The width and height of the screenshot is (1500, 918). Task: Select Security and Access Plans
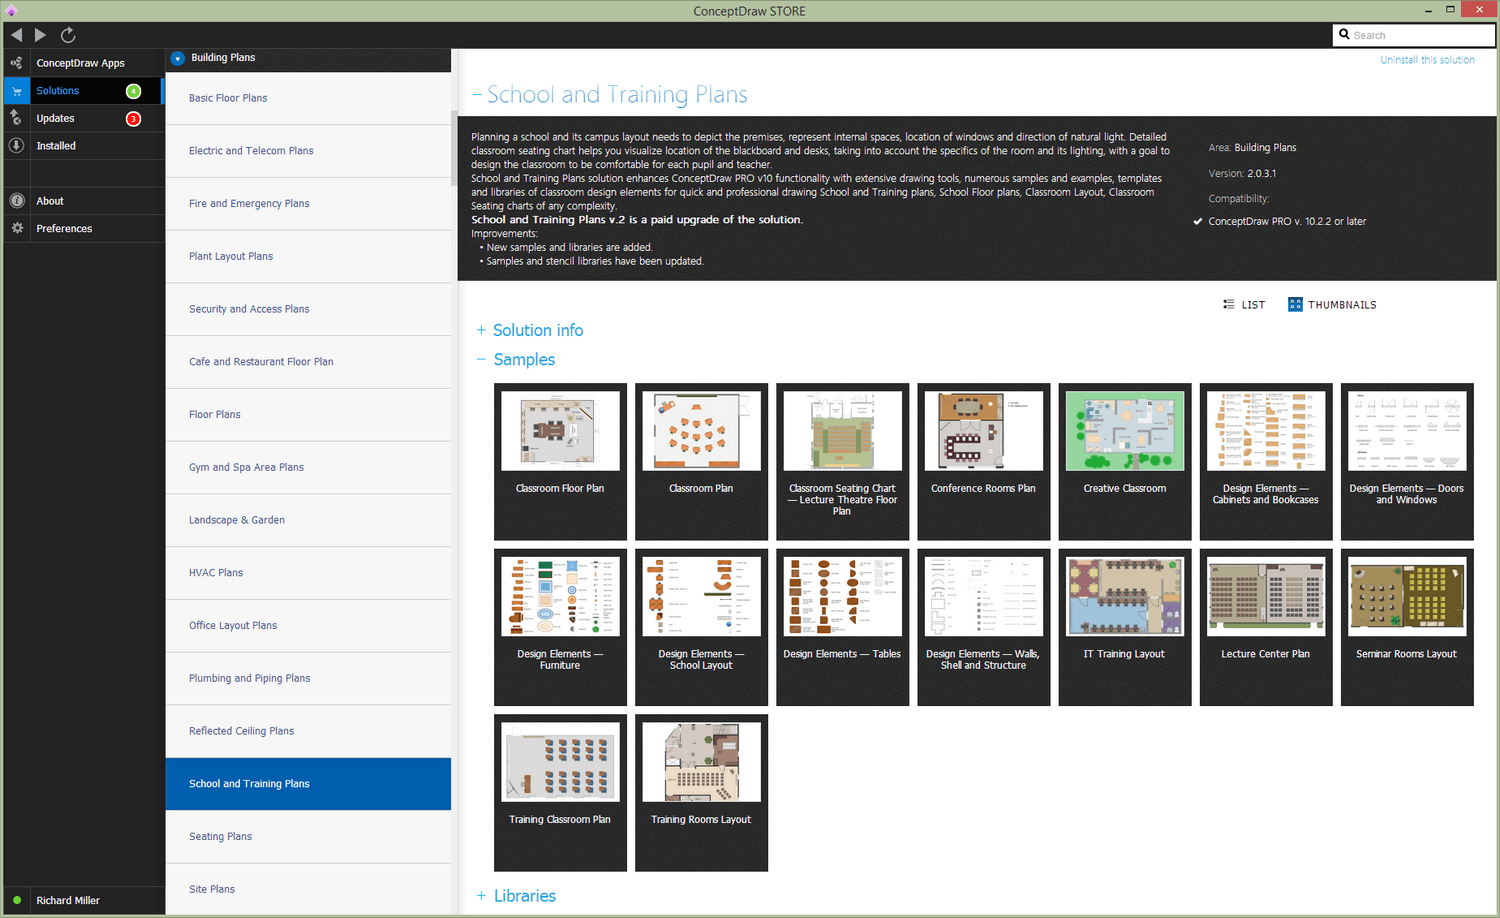click(308, 309)
